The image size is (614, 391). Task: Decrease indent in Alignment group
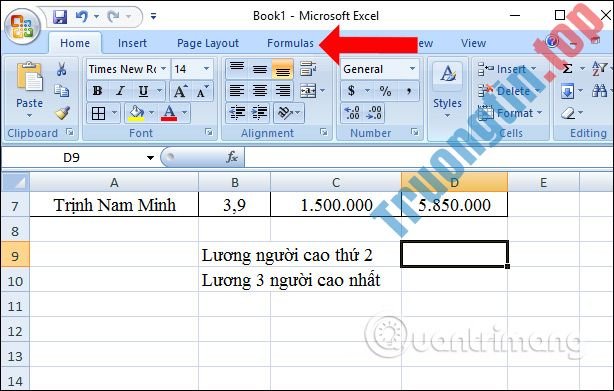[237, 114]
